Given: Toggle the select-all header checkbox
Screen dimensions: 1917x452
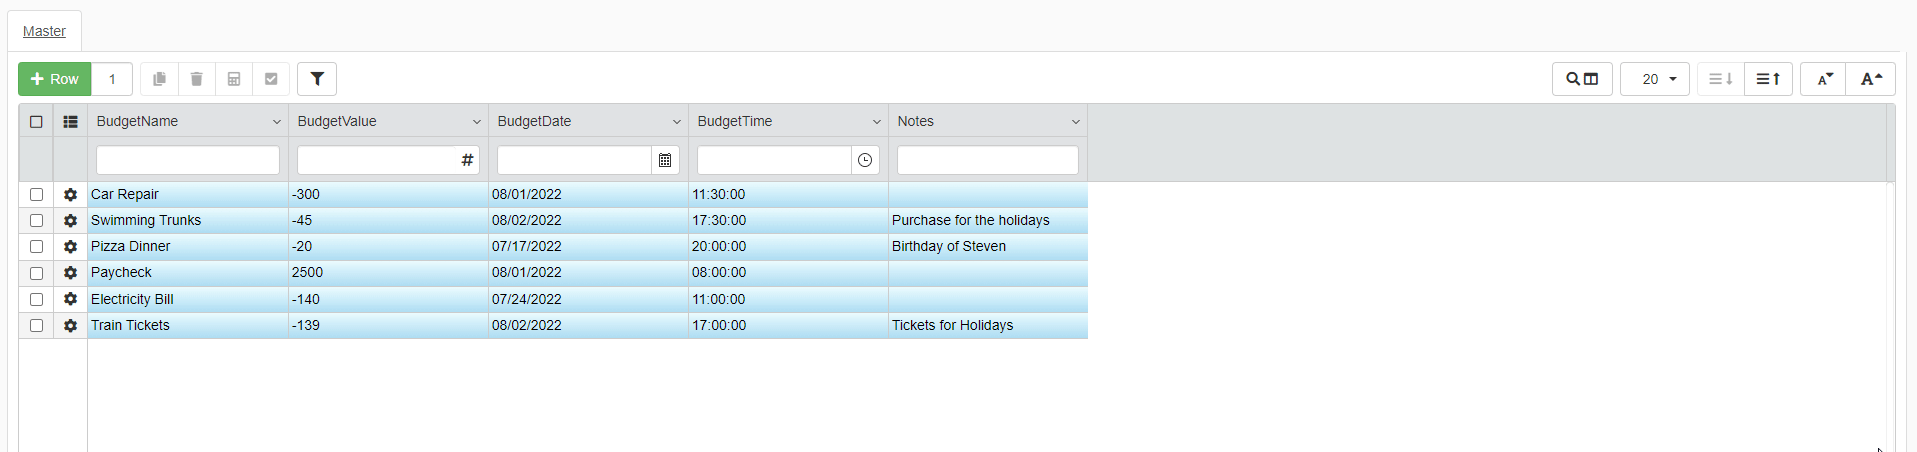Looking at the screenshot, I should click(37, 122).
